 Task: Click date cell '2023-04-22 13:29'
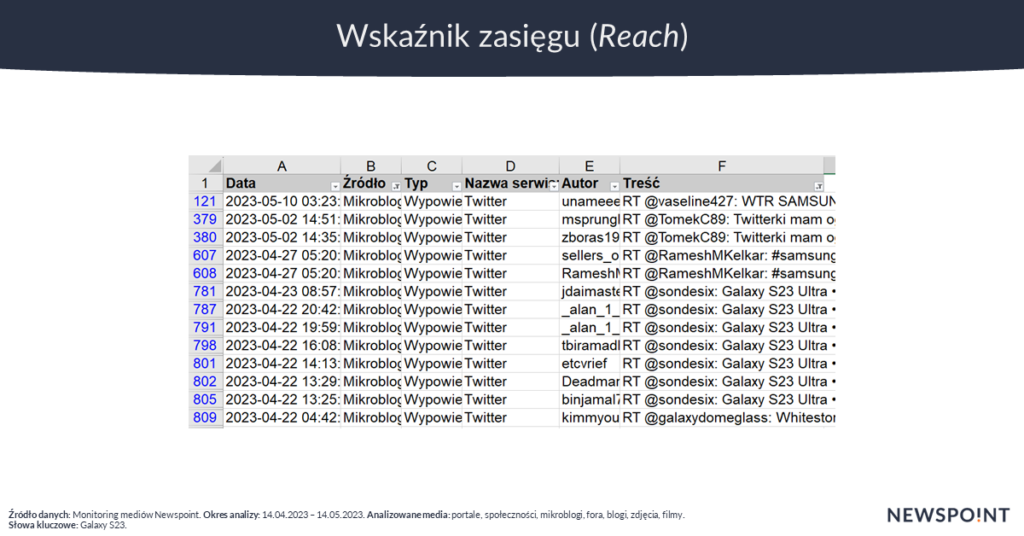tap(281, 381)
